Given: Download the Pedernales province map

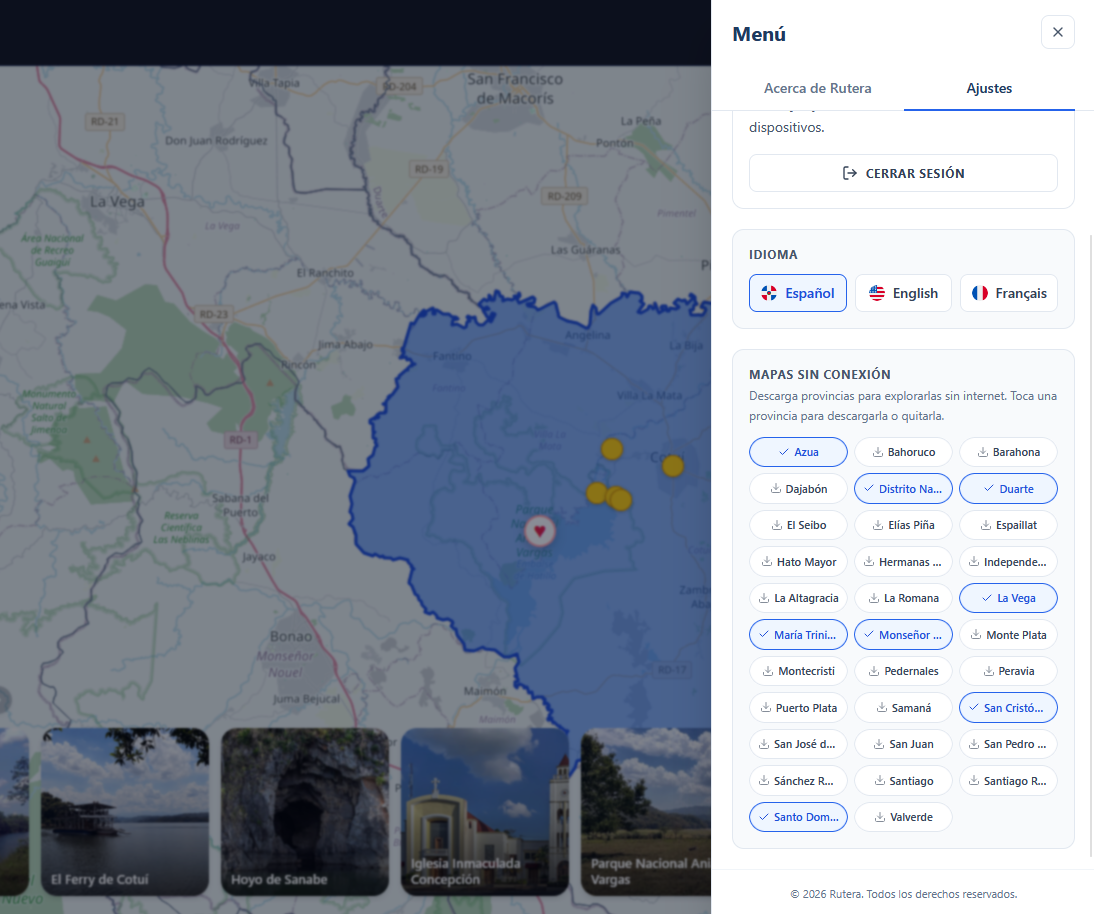Looking at the screenshot, I should [x=904, y=671].
